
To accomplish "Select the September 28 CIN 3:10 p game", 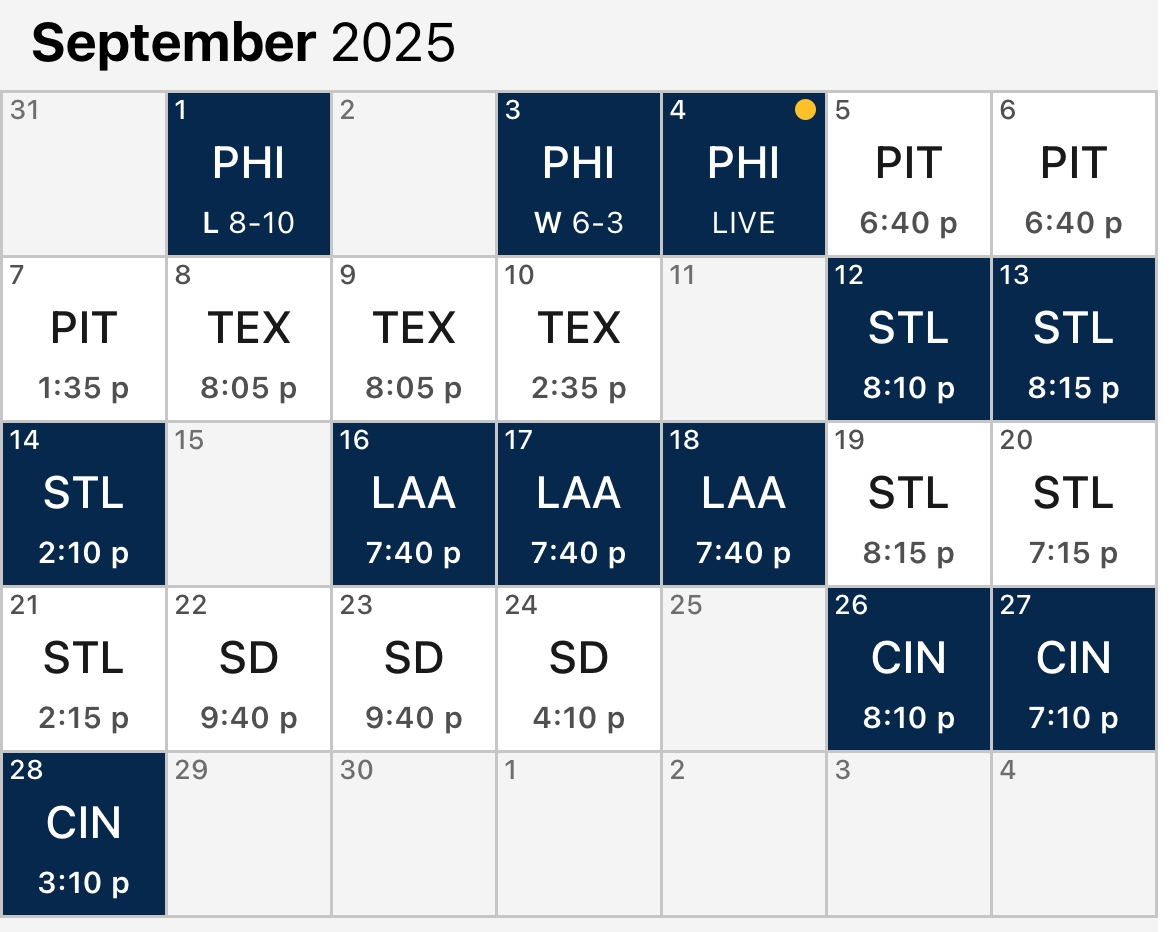I will coord(84,834).
